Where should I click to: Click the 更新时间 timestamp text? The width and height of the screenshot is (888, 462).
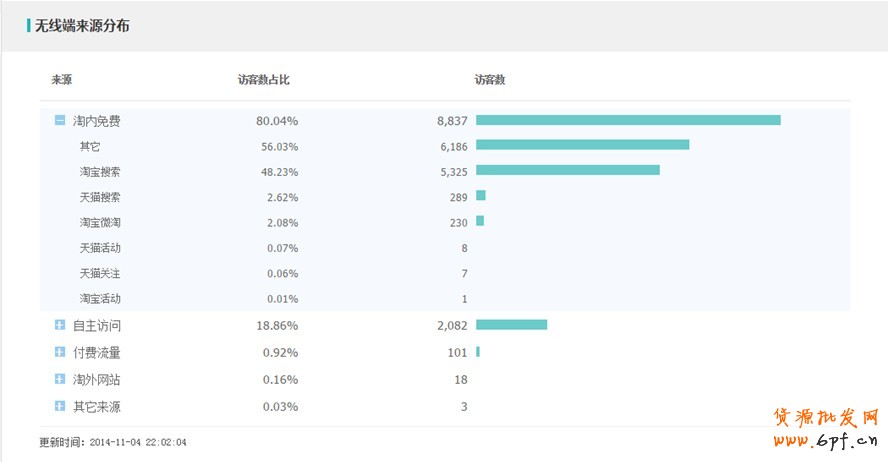point(113,442)
